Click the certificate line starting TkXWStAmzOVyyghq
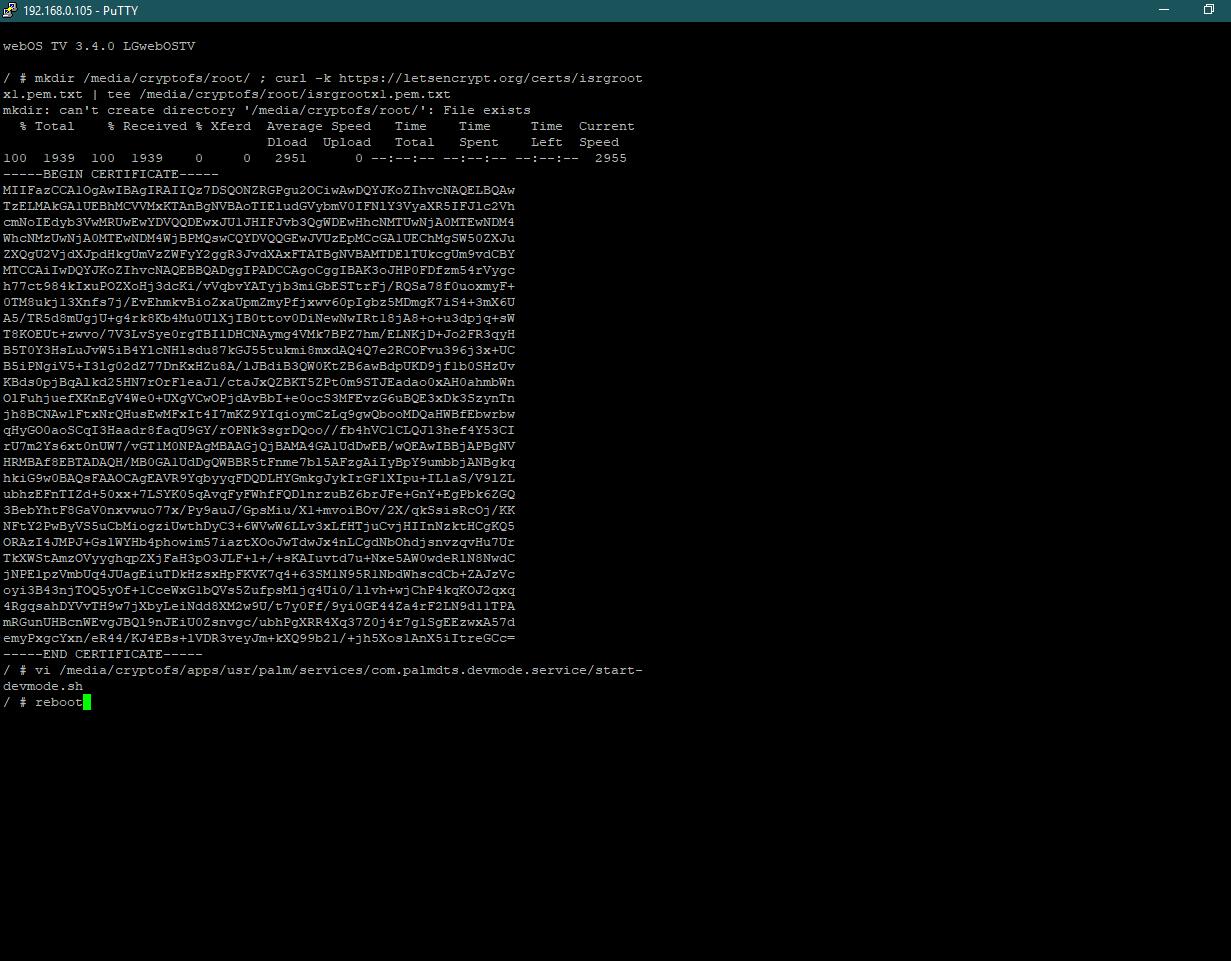The width and height of the screenshot is (1231, 961). pyautogui.click(x=259, y=558)
